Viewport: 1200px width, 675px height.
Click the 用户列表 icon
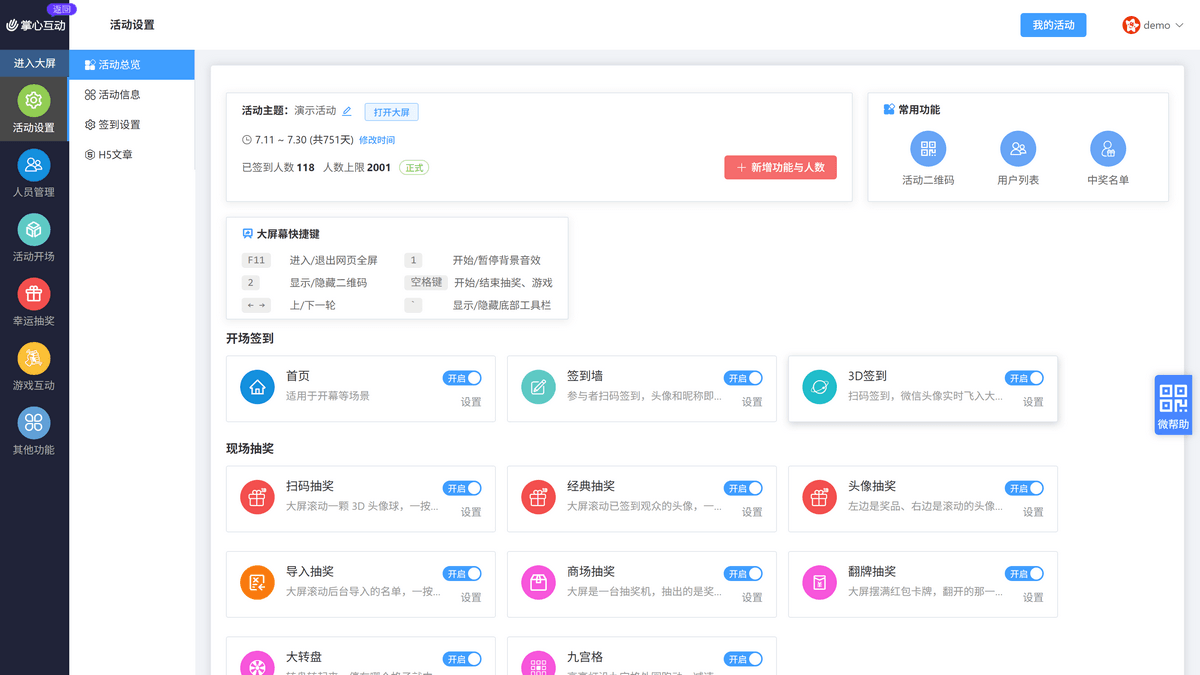tap(1018, 149)
